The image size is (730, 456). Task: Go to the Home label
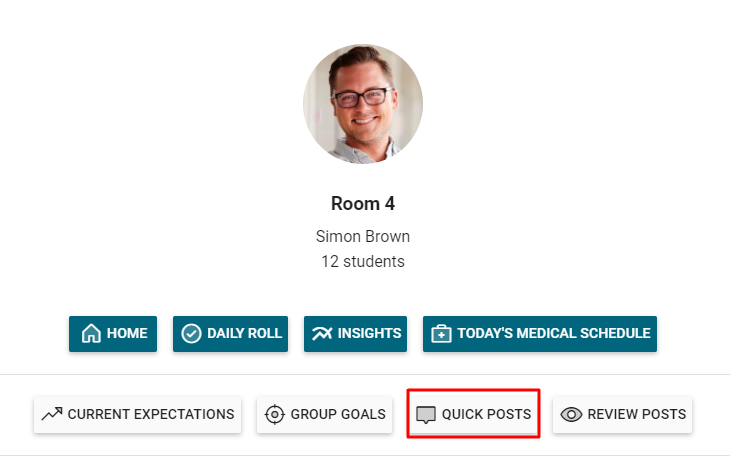(128, 334)
